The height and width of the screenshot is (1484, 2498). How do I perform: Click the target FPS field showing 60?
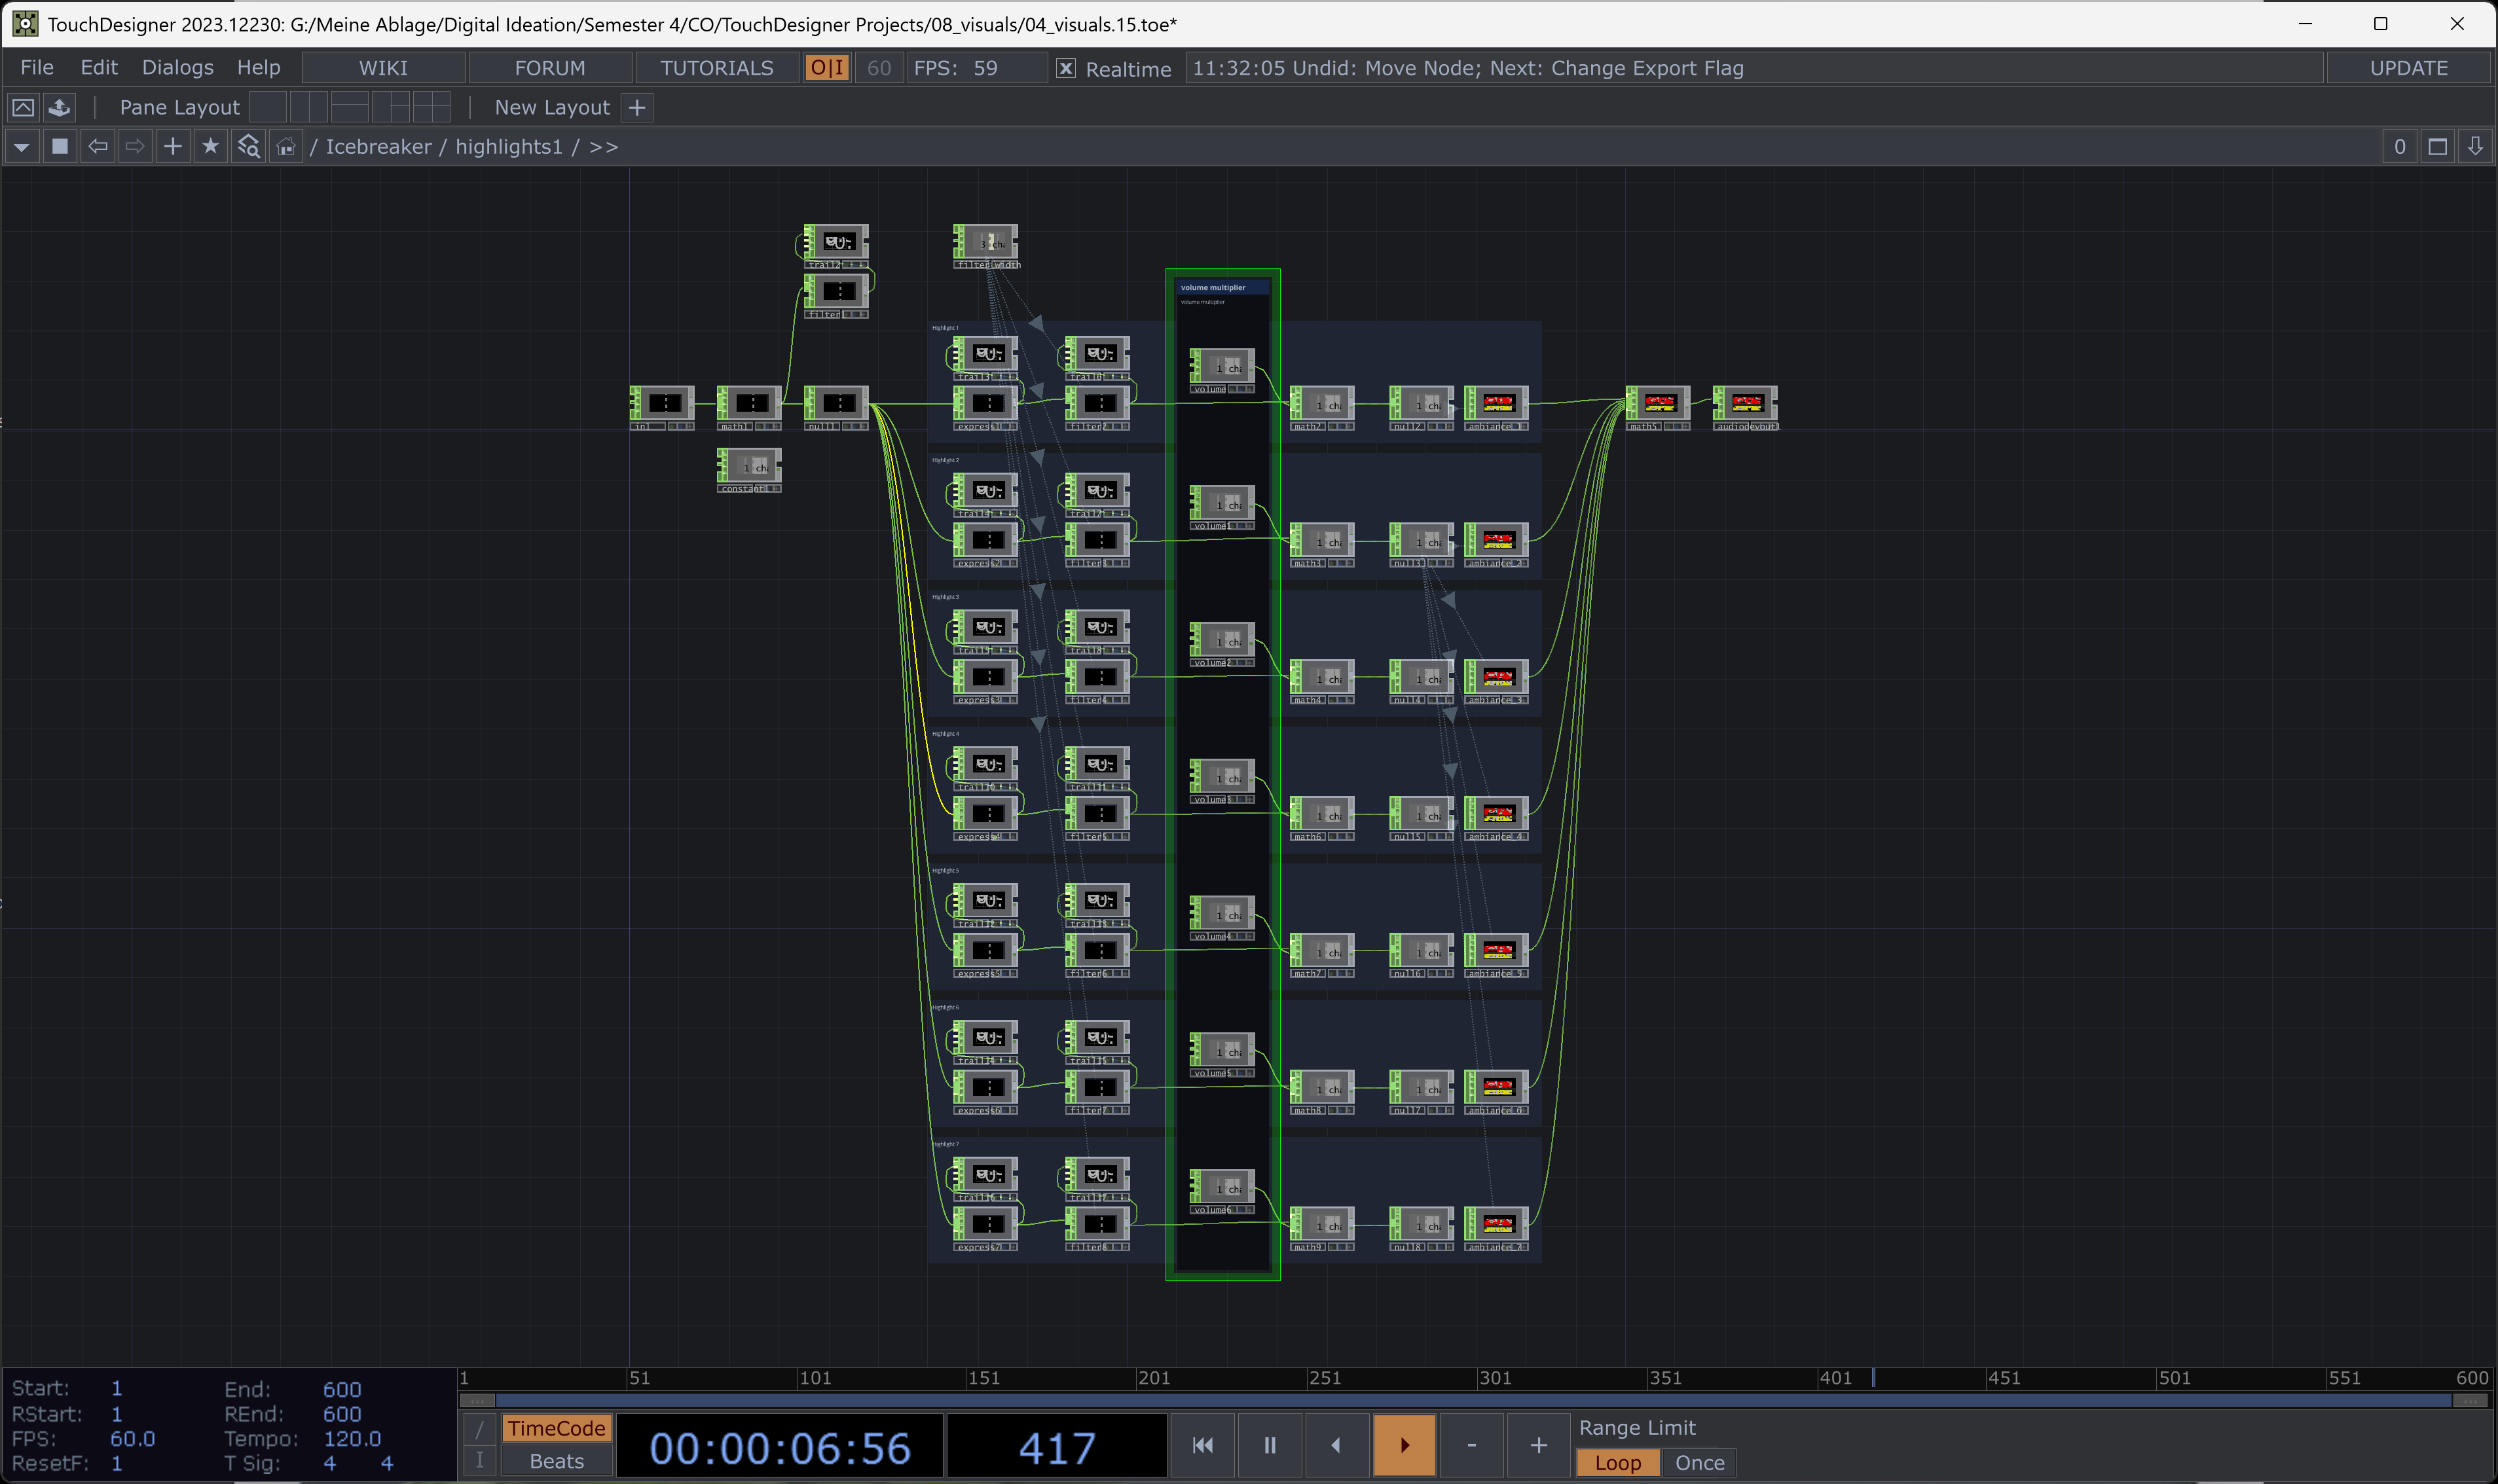pos(879,68)
